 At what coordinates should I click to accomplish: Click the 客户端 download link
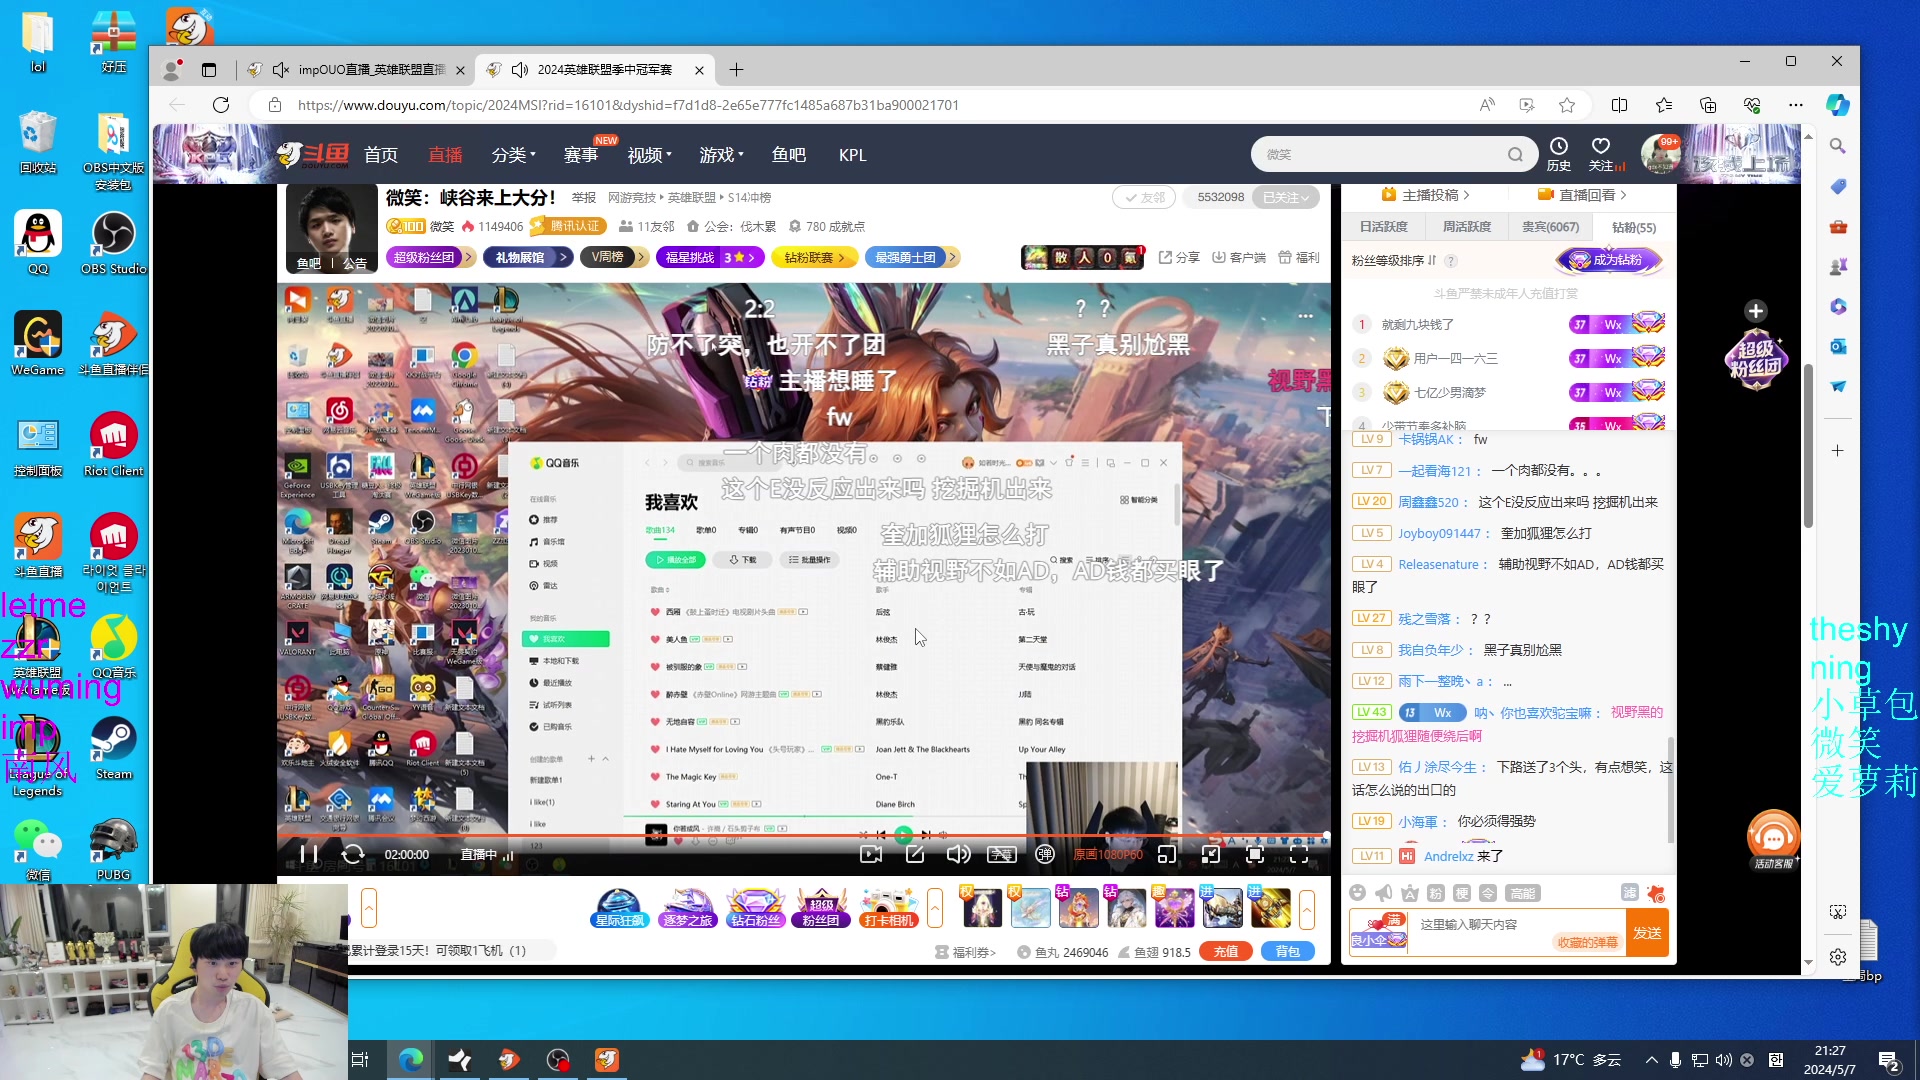[x=1239, y=258]
